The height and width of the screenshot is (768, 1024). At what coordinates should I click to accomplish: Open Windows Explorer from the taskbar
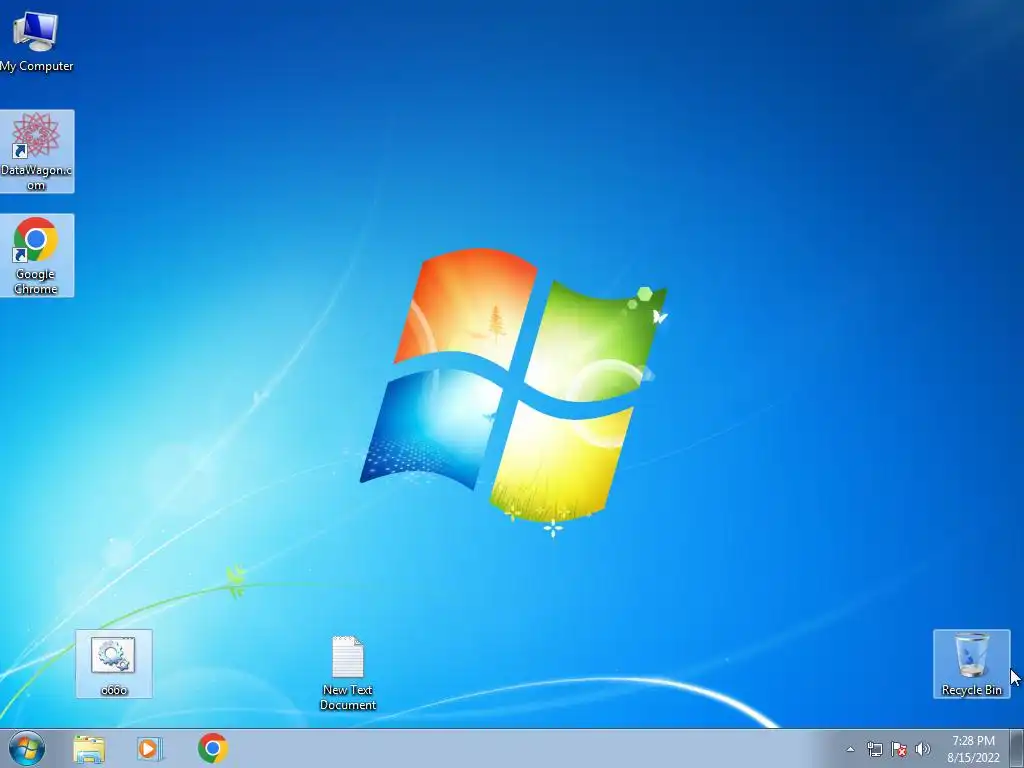click(89, 748)
